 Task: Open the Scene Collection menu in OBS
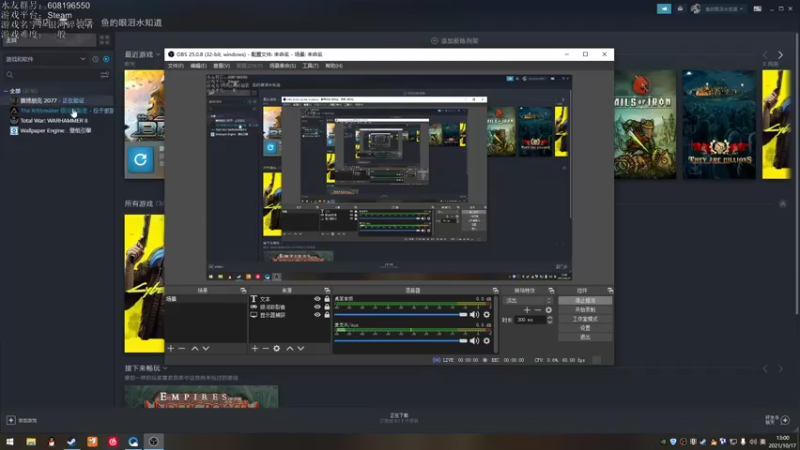coord(283,66)
